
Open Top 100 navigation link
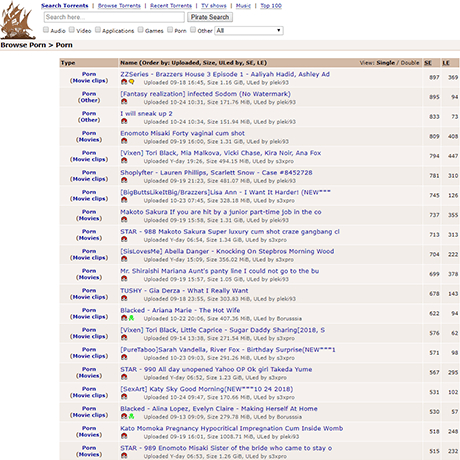[x=271, y=6]
